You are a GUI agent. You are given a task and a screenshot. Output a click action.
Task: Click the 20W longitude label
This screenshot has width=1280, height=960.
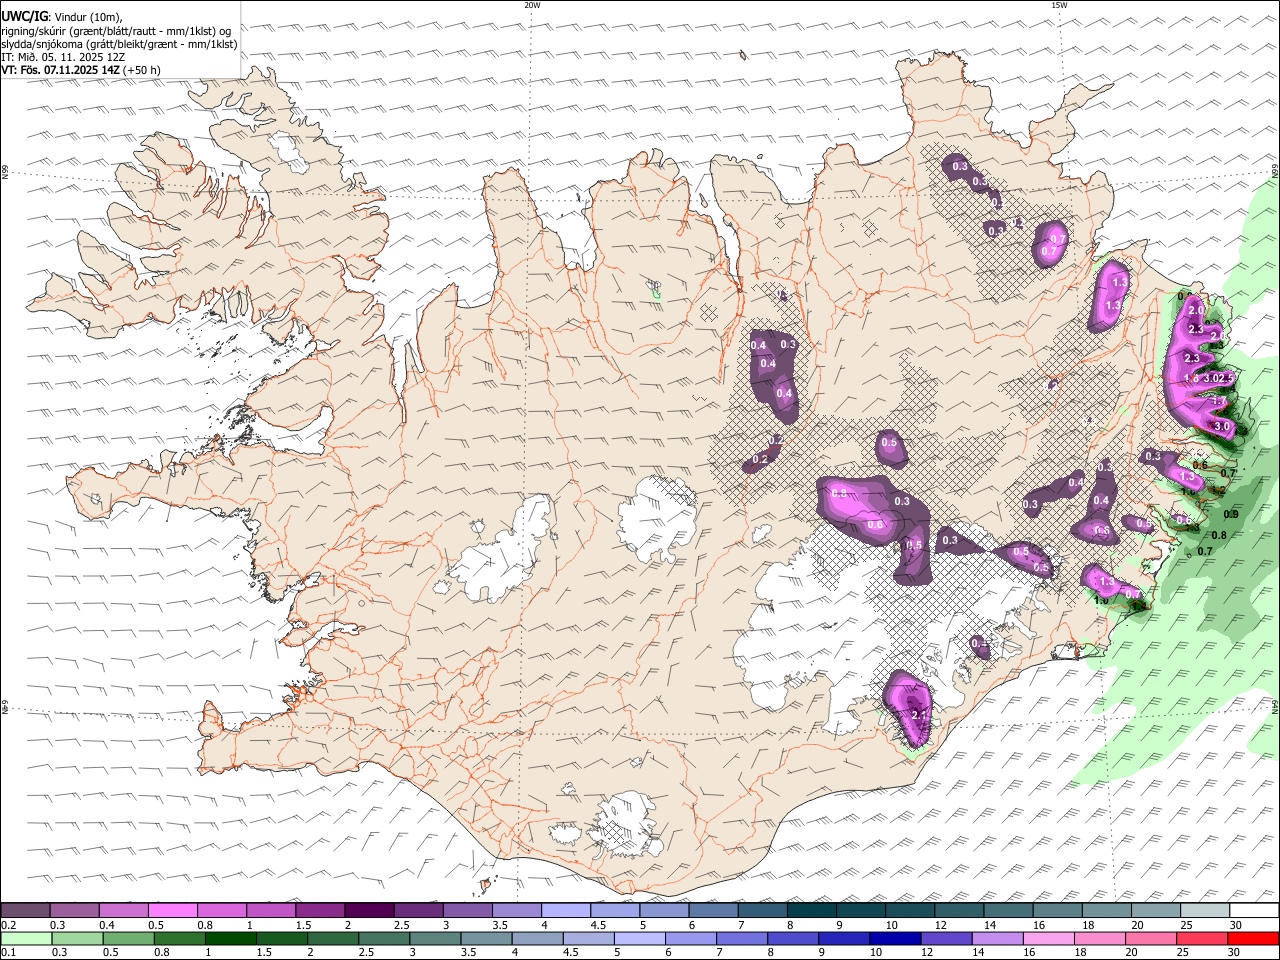pyautogui.click(x=532, y=5)
